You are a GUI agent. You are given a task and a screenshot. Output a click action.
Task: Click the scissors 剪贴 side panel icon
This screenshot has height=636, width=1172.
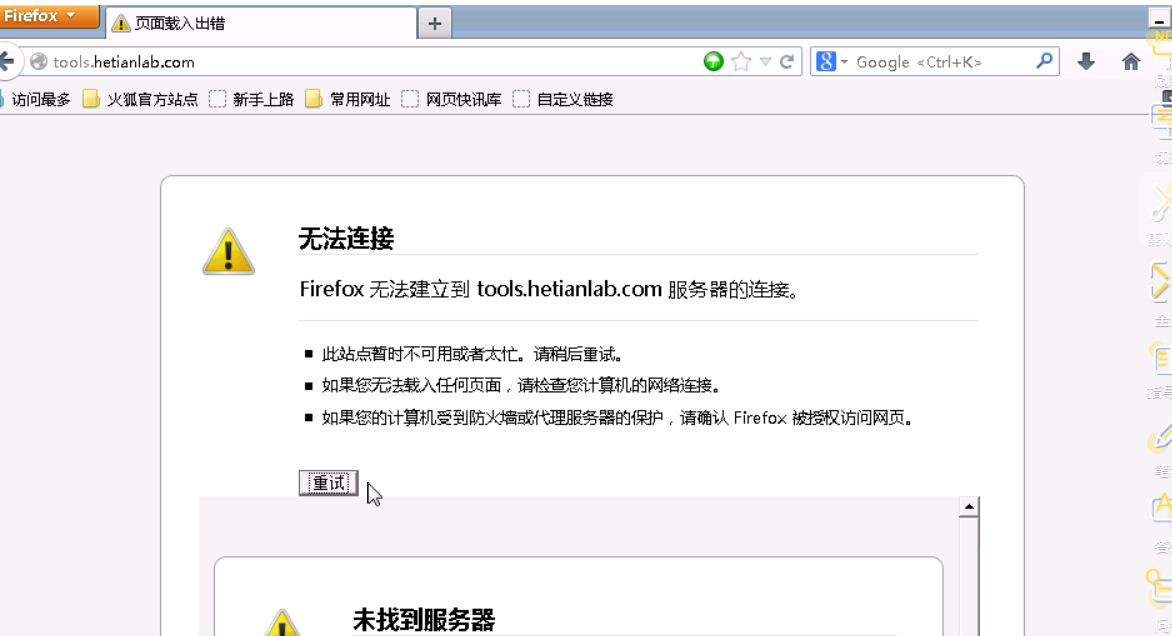[1161, 203]
